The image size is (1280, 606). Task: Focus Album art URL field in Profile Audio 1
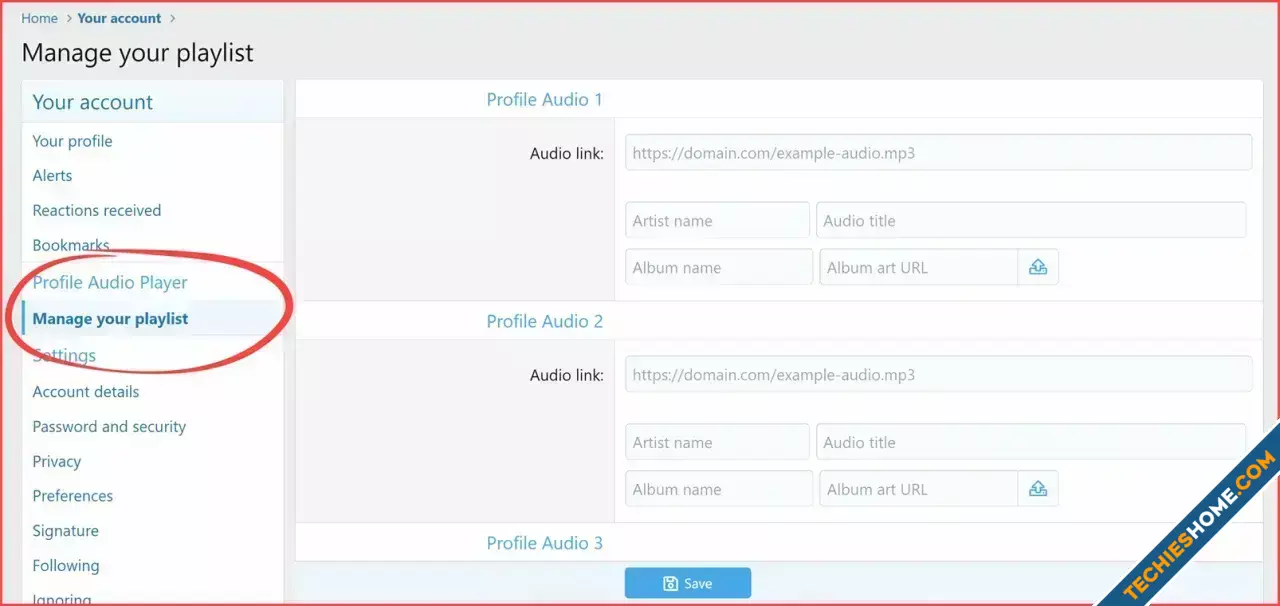coord(919,267)
